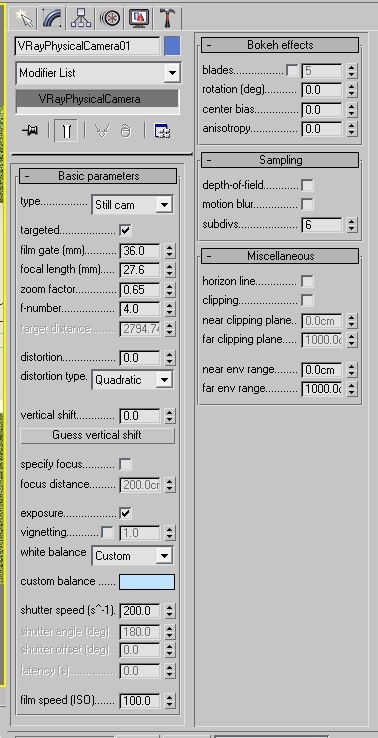Open the Display panel tab
The height and width of the screenshot is (738, 378).
click(x=139, y=18)
